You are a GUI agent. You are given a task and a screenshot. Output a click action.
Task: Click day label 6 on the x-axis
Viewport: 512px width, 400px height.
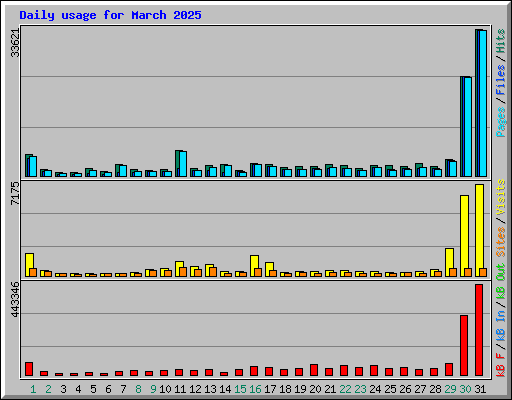tap(108, 389)
